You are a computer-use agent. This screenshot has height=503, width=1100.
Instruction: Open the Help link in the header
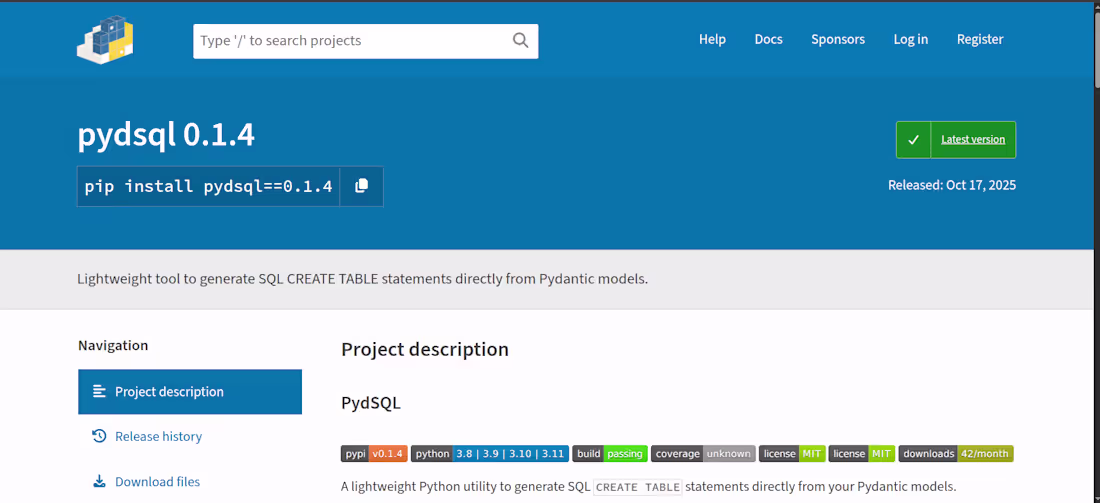tap(712, 39)
